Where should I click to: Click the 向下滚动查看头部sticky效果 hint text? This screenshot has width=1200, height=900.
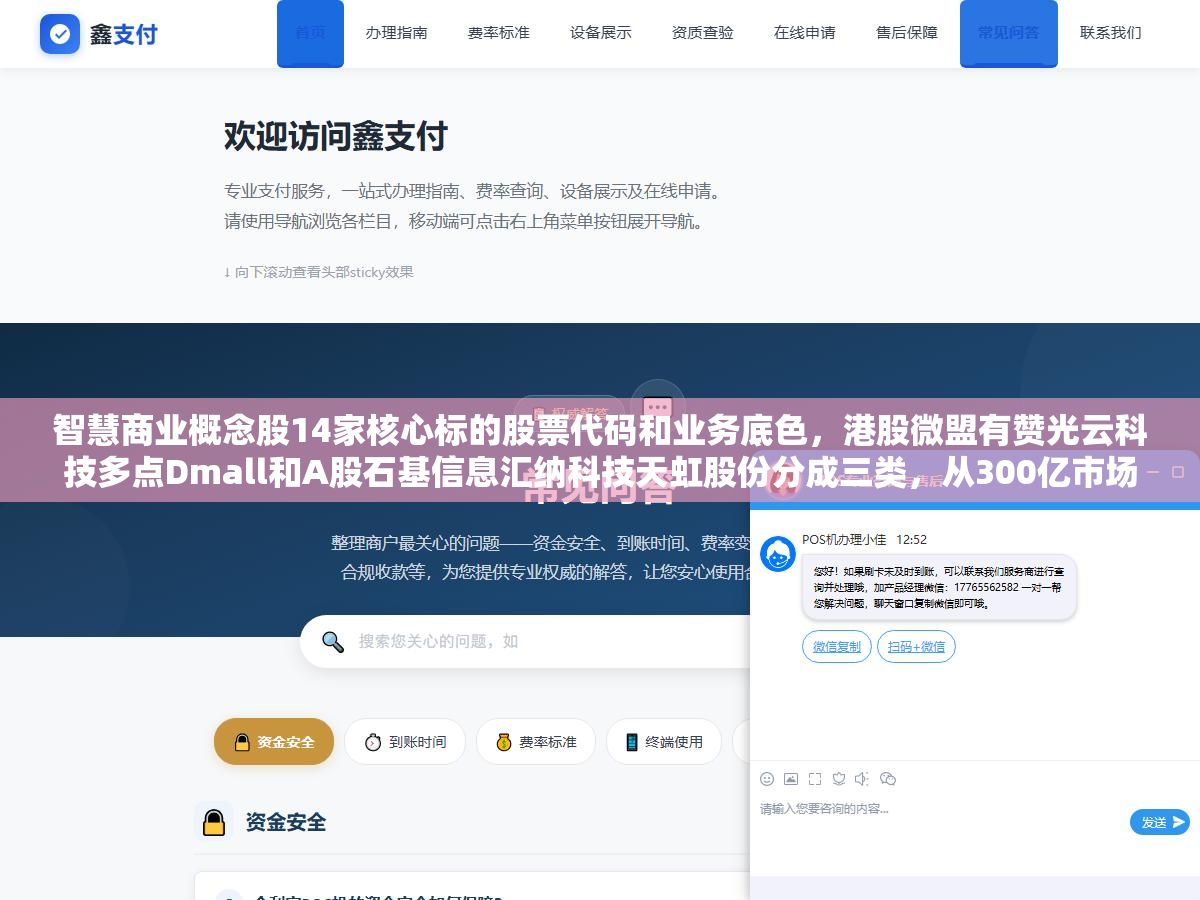pyautogui.click(x=319, y=272)
